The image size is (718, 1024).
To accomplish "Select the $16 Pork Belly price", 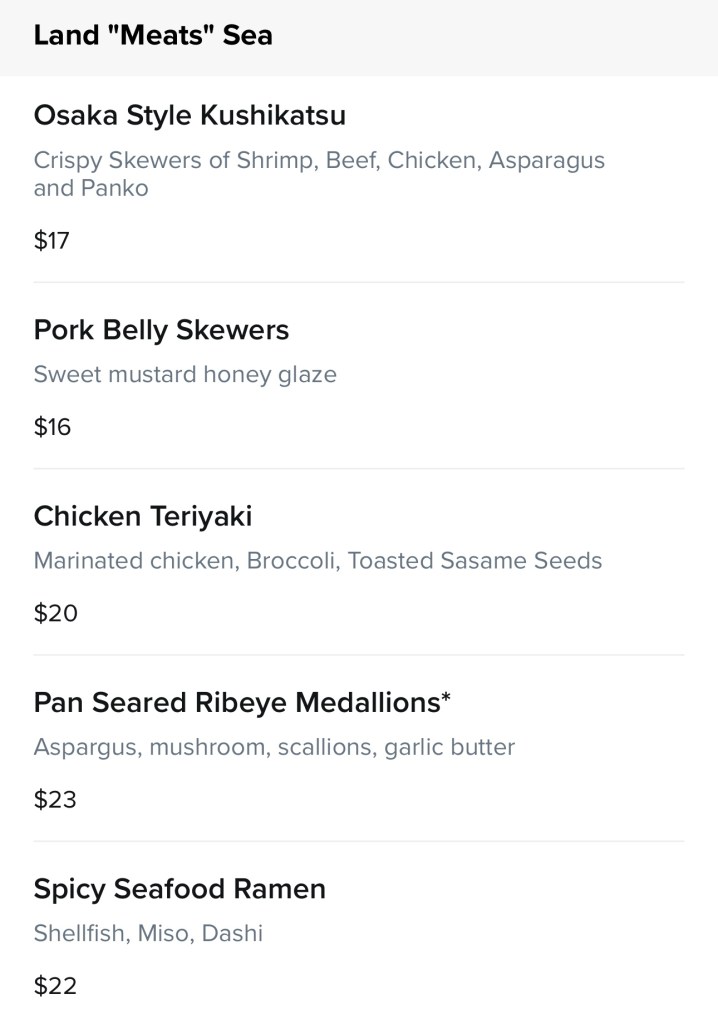I will click(52, 427).
